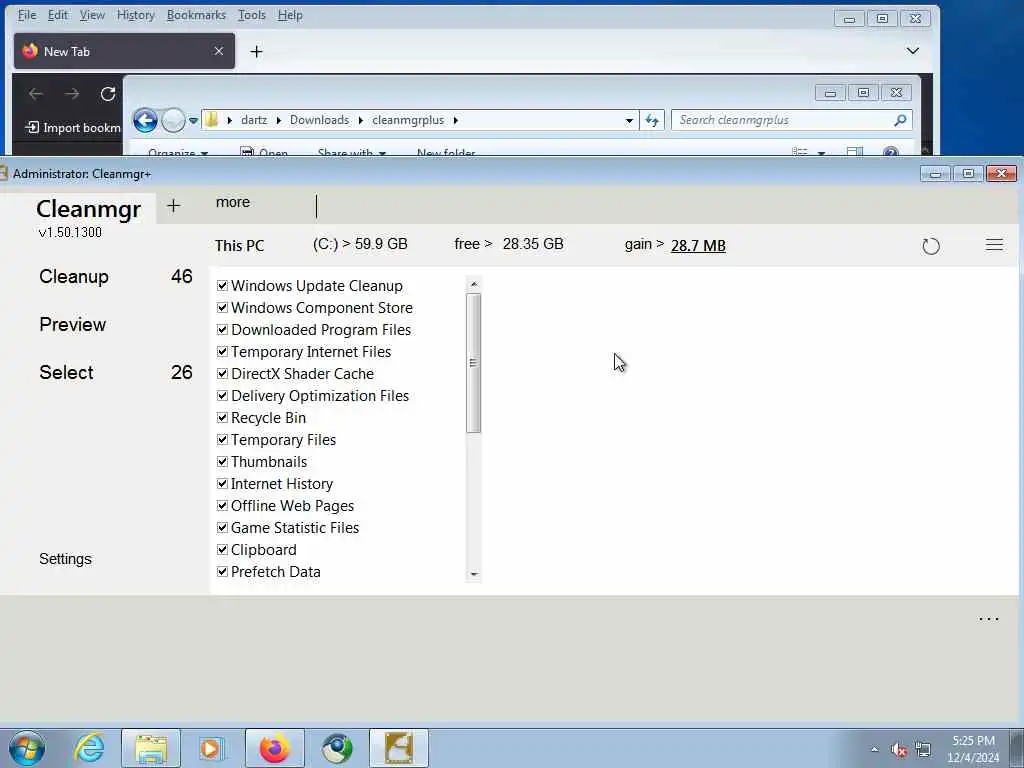The width and height of the screenshot is (1024, 768).
Task: Click Preview in the Cleanmgr+ sidebar
Action: [72, 325]
